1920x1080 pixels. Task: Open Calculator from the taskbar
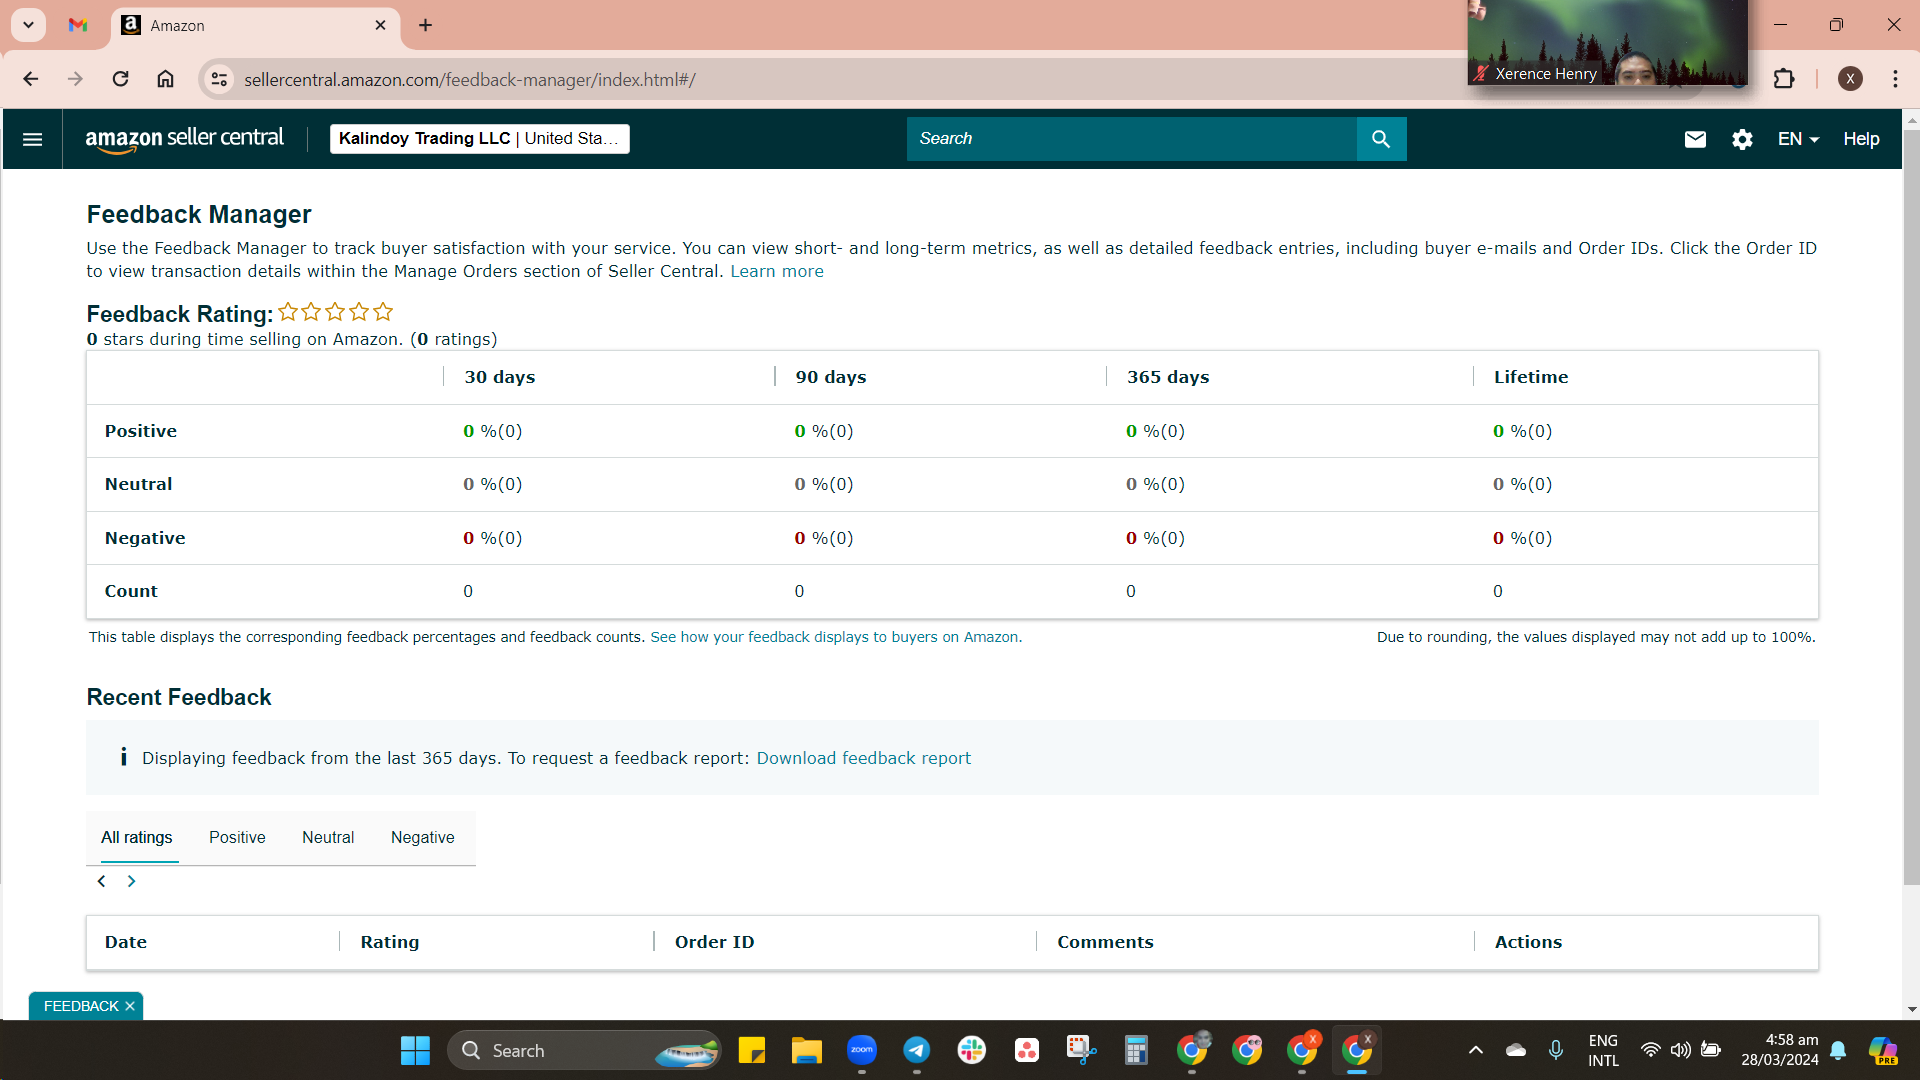click(1136, 1051)
